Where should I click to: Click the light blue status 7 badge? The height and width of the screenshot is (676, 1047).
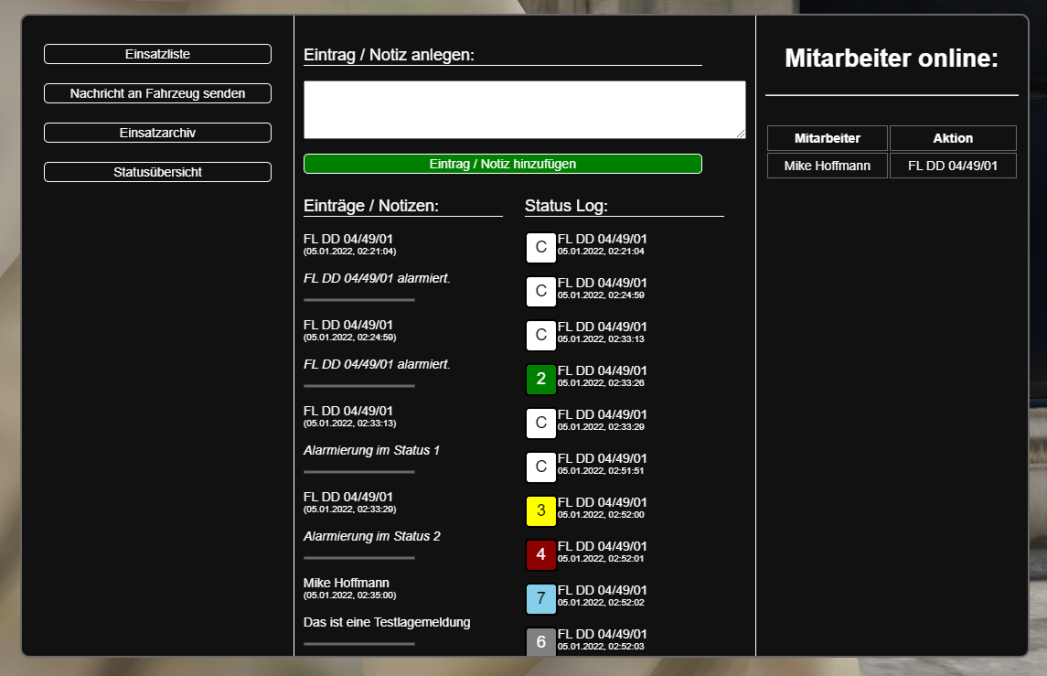click(x=541, y=599)
